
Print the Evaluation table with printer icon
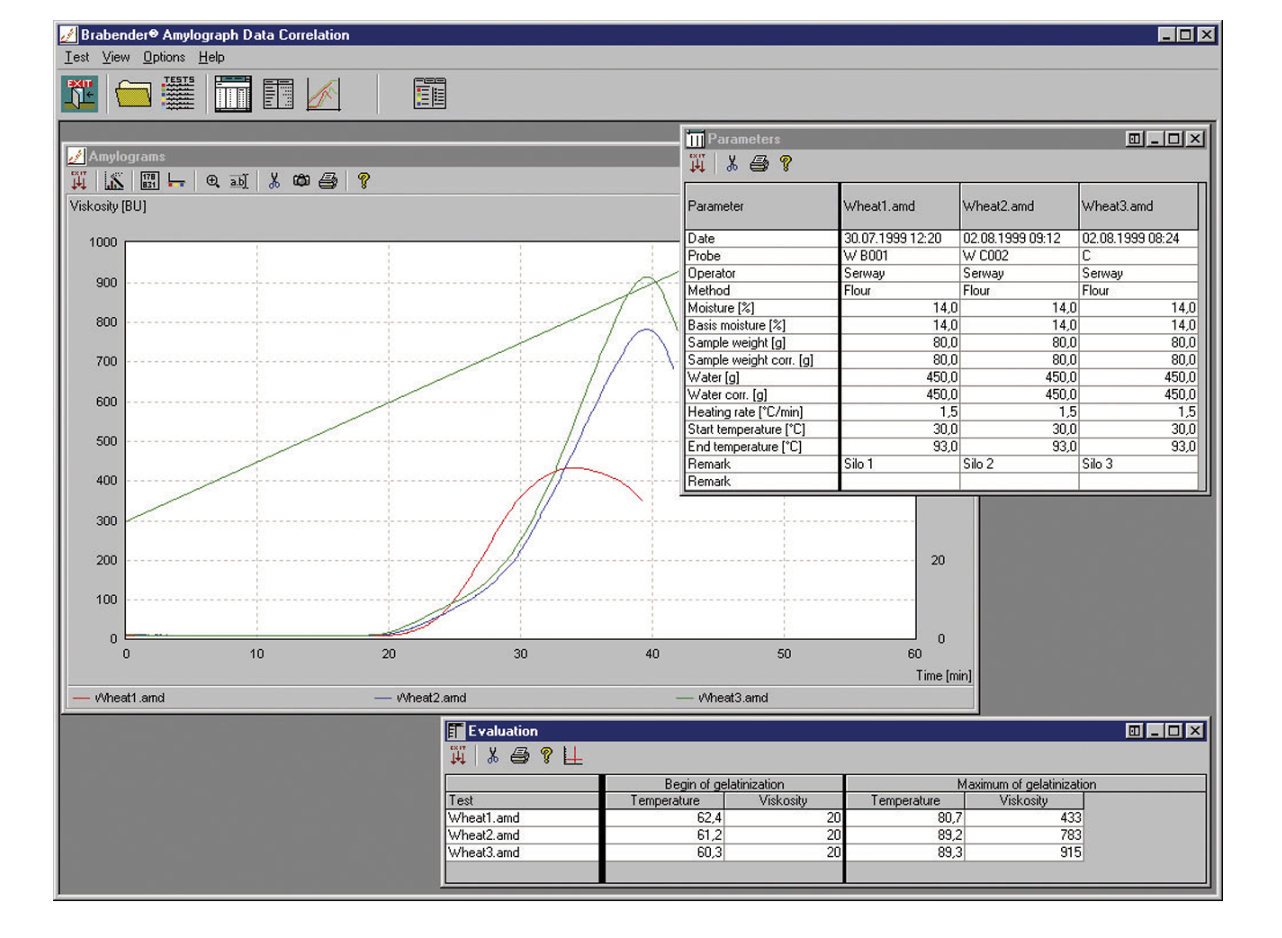(519, 757)
